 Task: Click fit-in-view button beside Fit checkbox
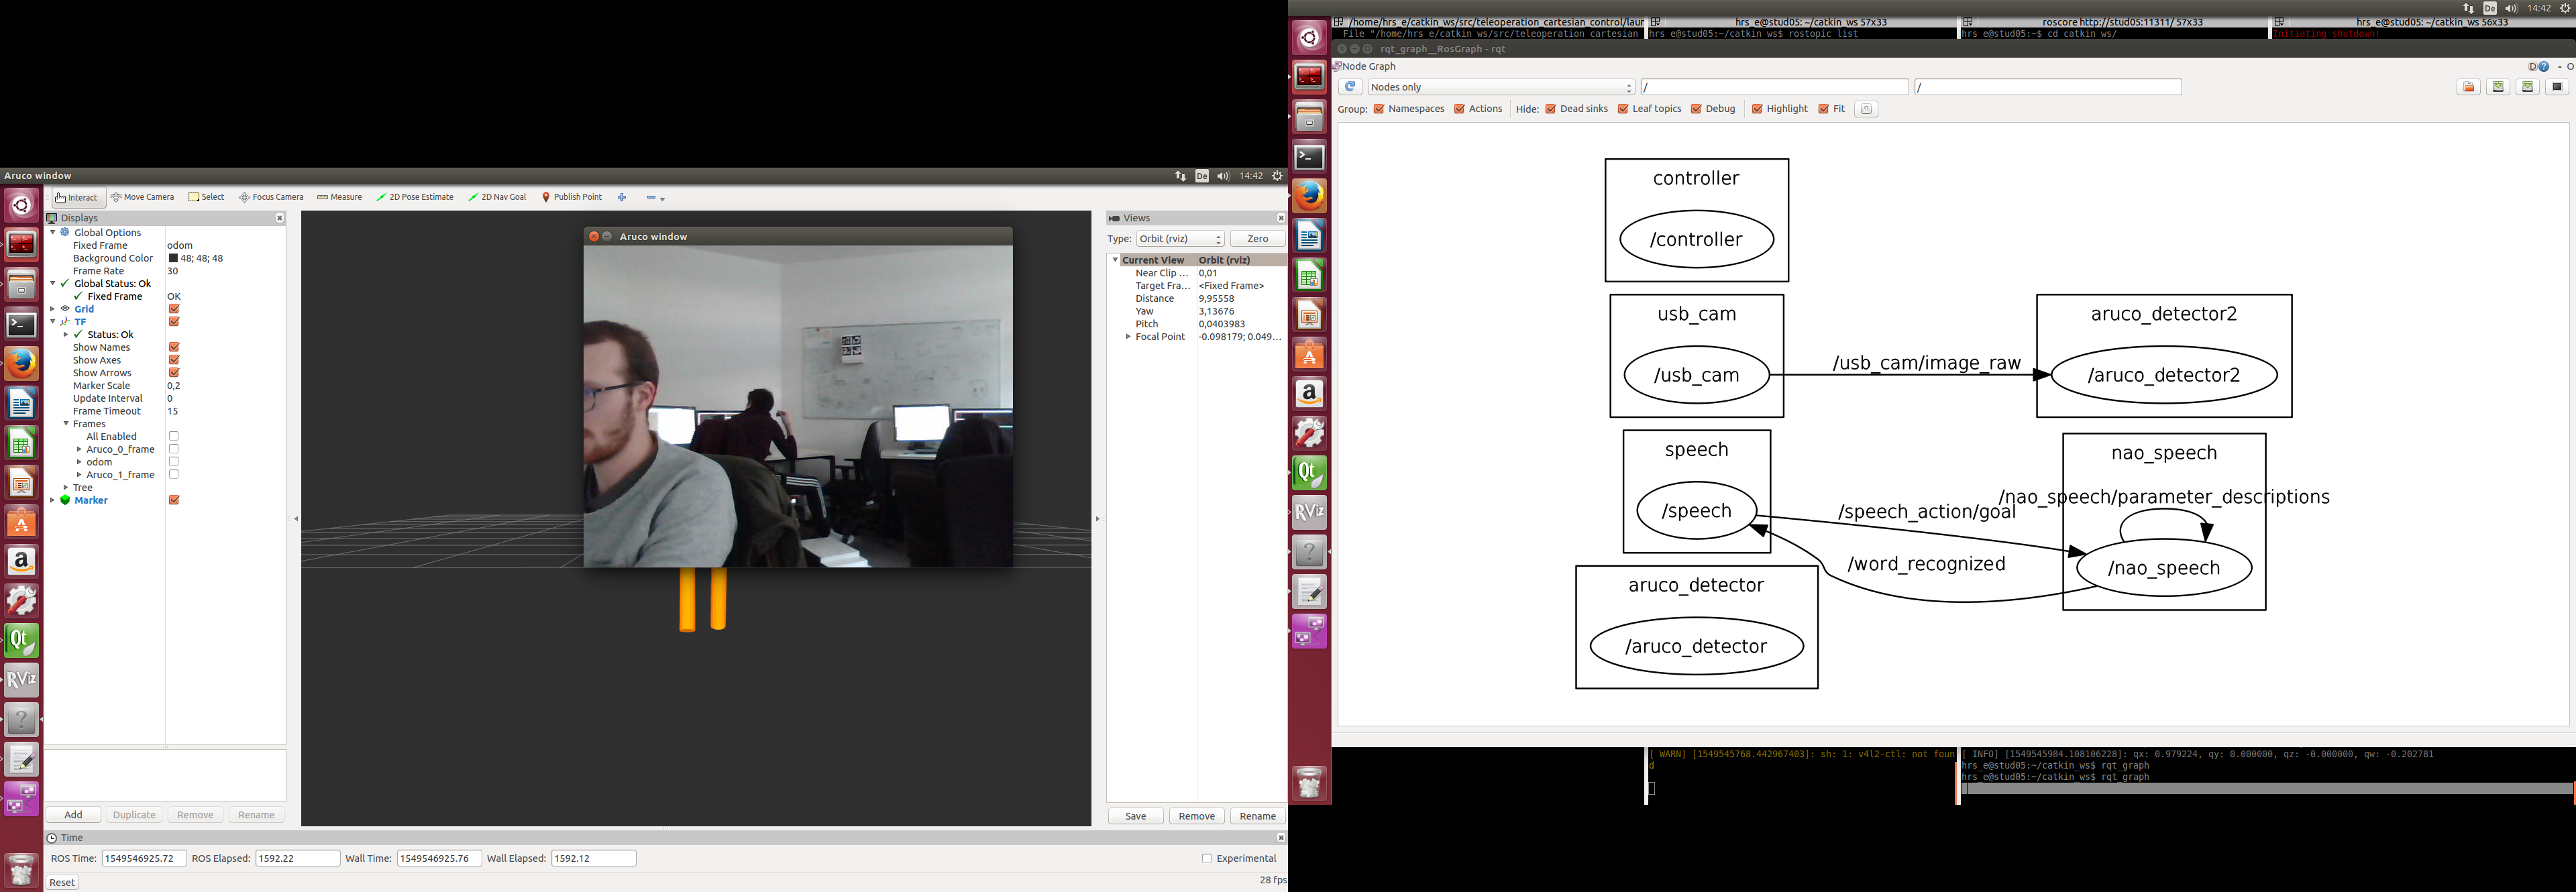coord(1865,109)
